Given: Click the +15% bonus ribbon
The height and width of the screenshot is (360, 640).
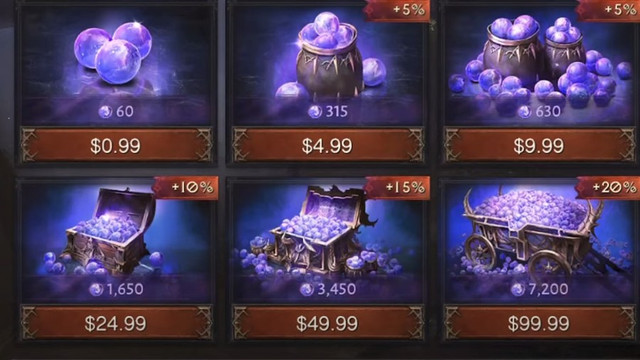Looking at the screenshot, I should [x=398, y=187].
